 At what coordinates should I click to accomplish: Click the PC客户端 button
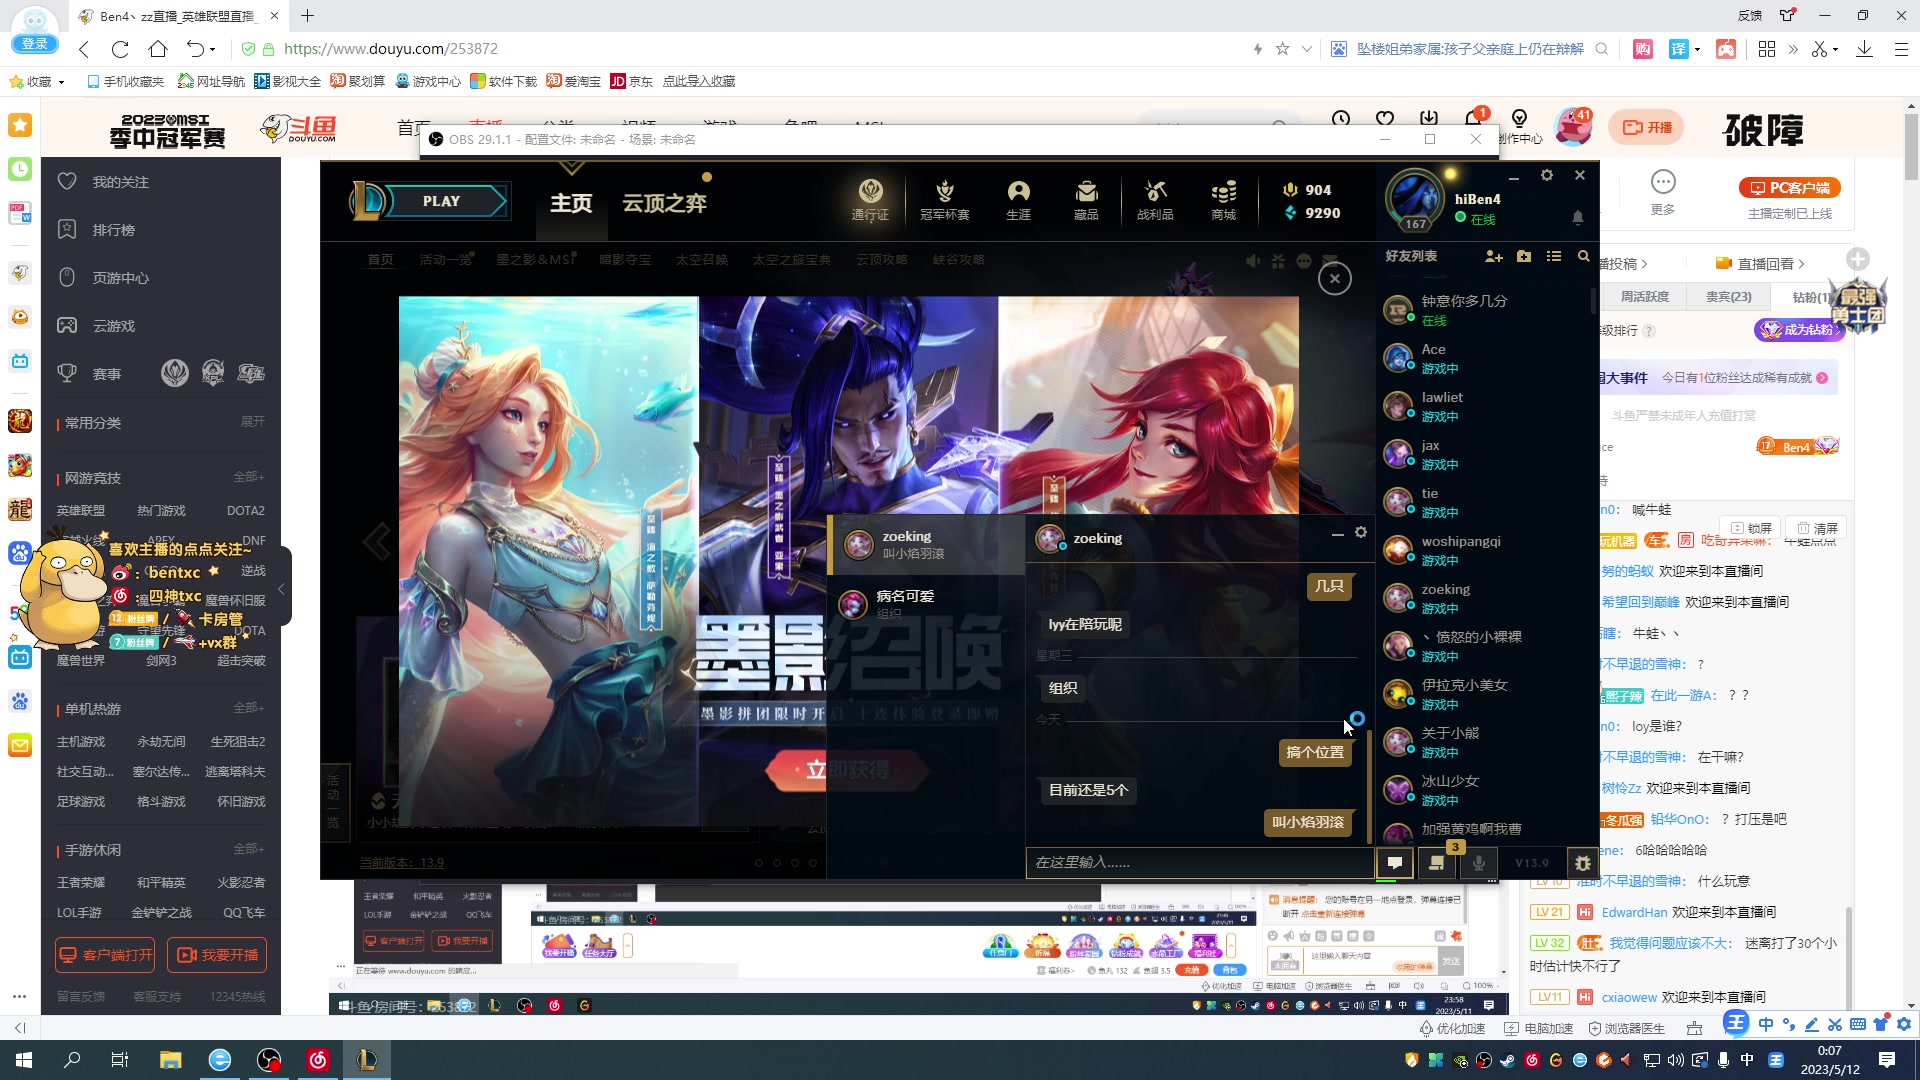pos(1790,188)
